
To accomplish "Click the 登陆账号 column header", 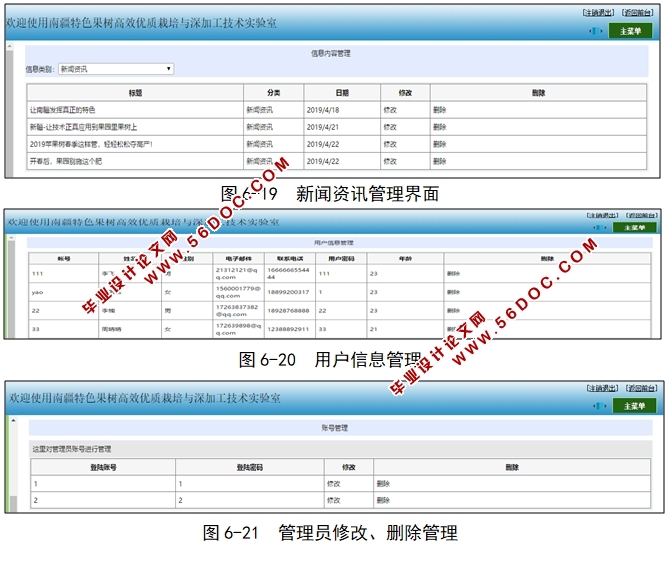I will 103,467.
